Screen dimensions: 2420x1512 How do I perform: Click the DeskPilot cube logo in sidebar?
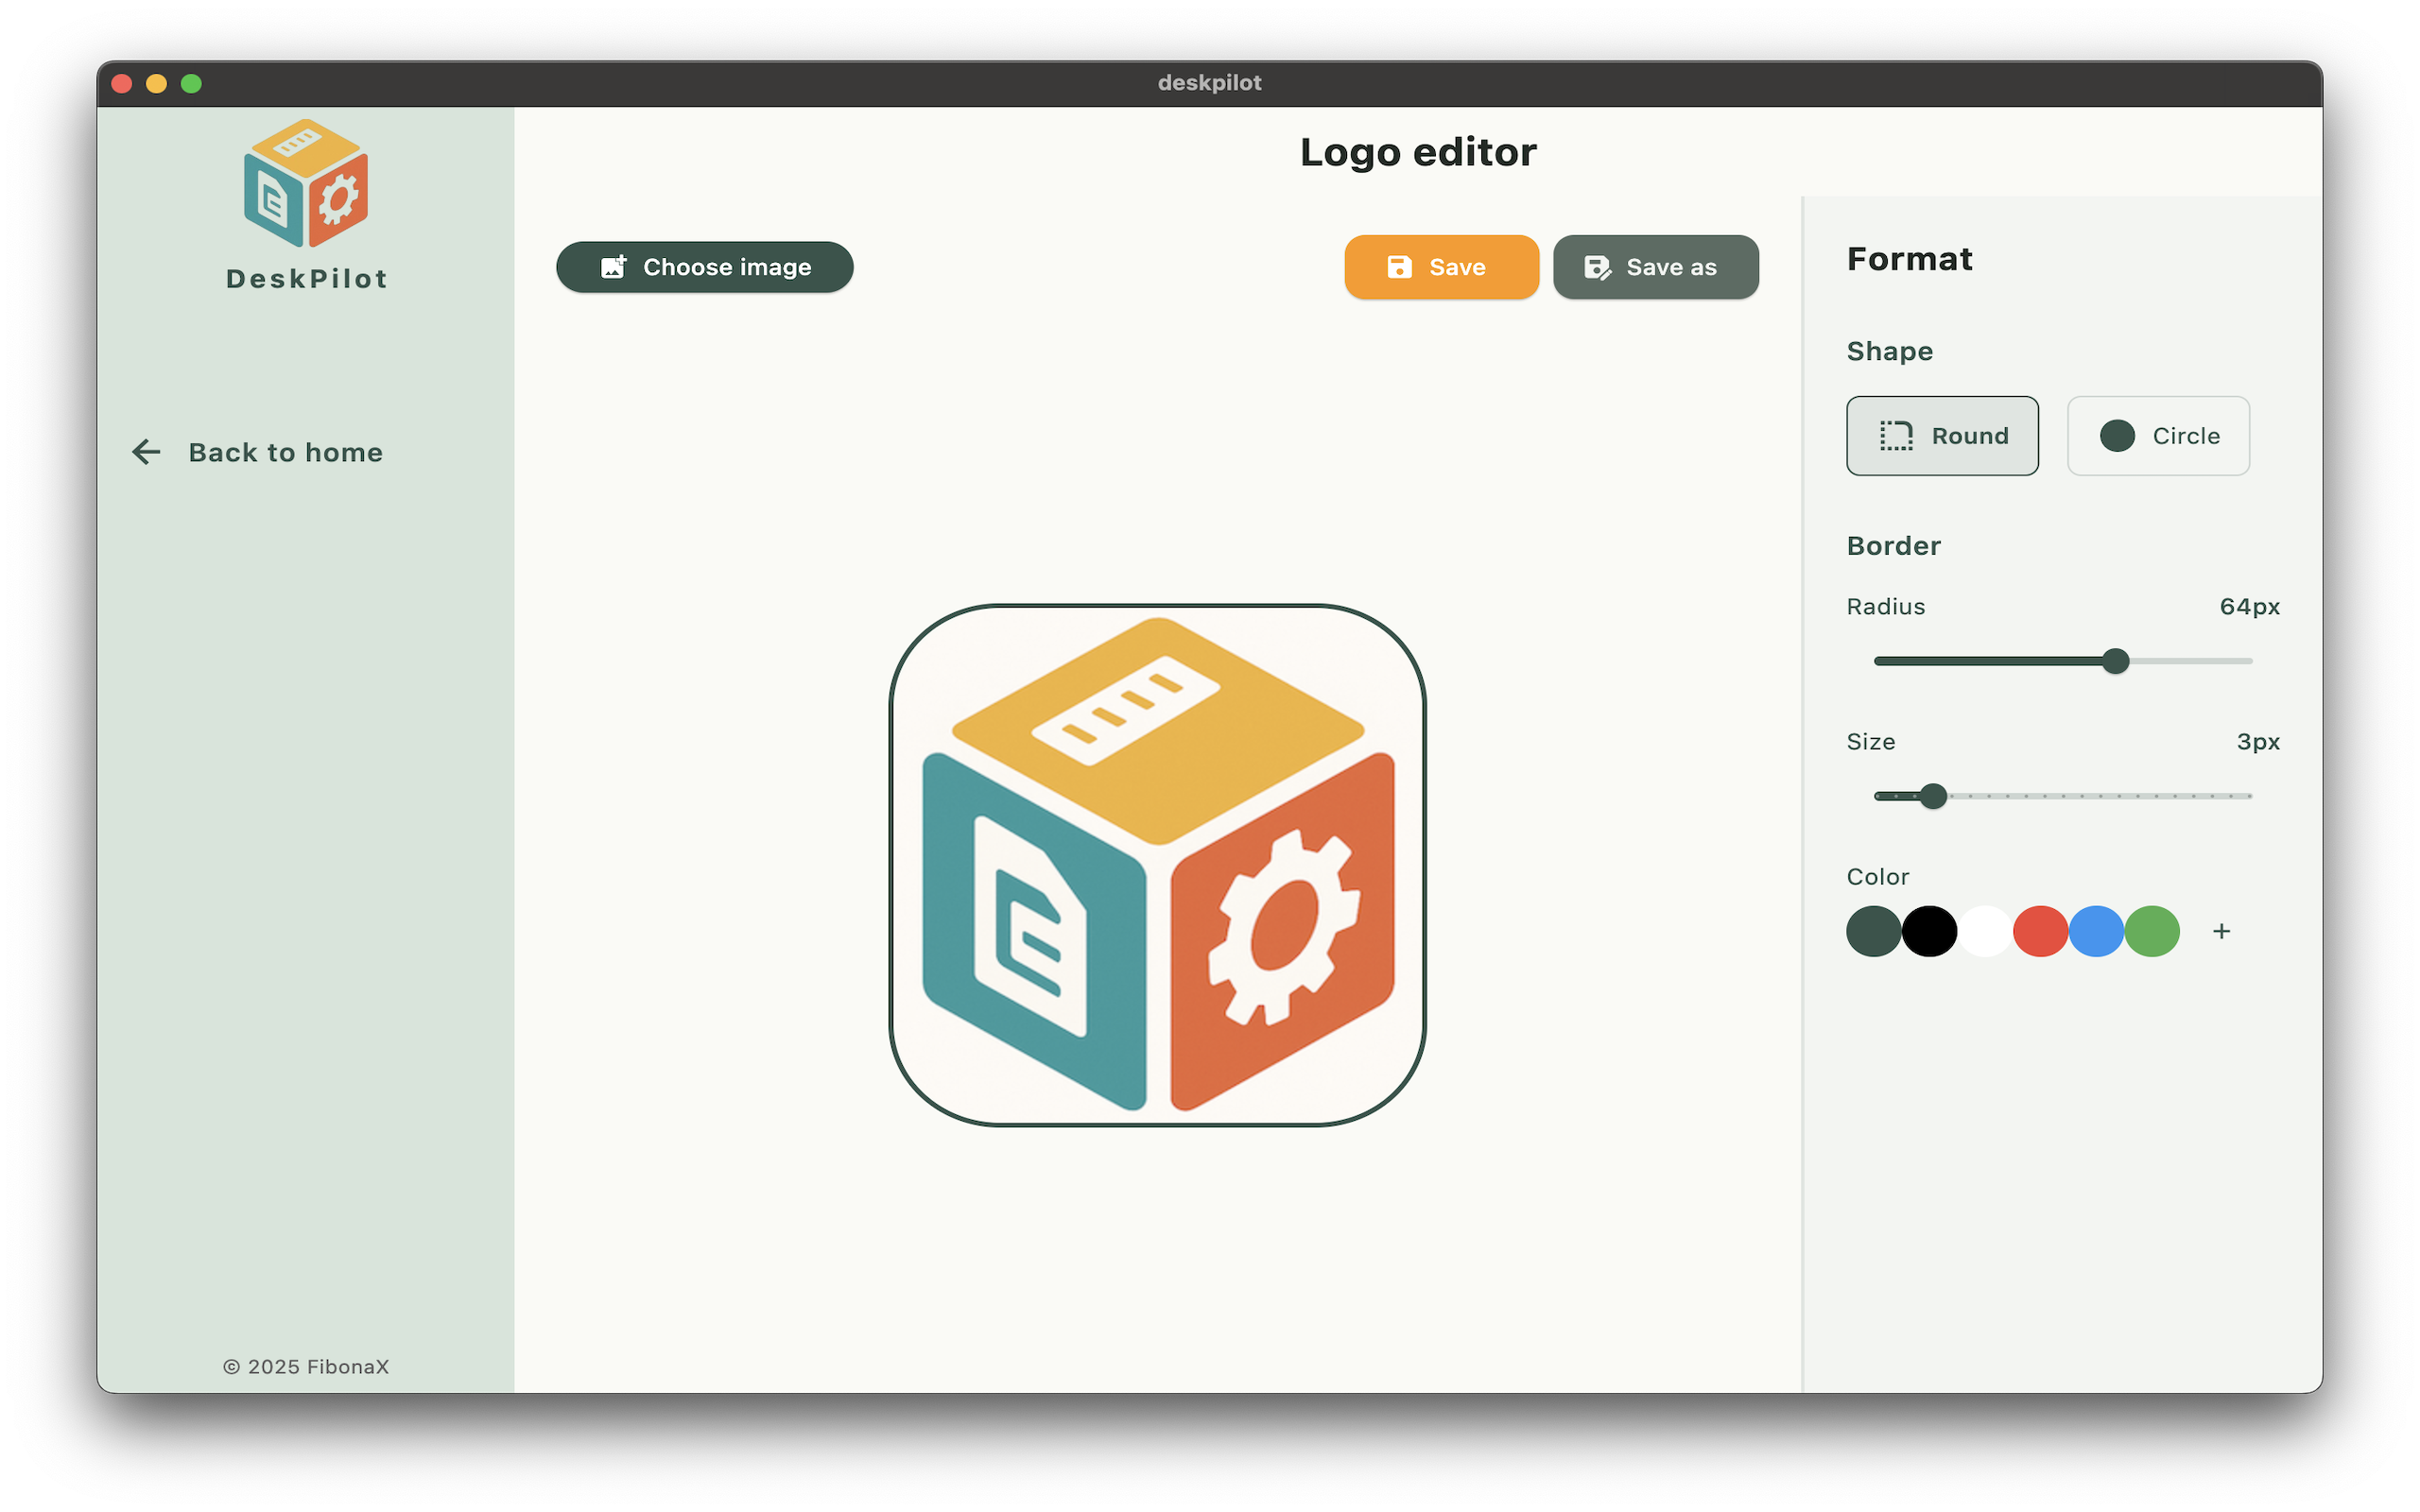(306, 182)
